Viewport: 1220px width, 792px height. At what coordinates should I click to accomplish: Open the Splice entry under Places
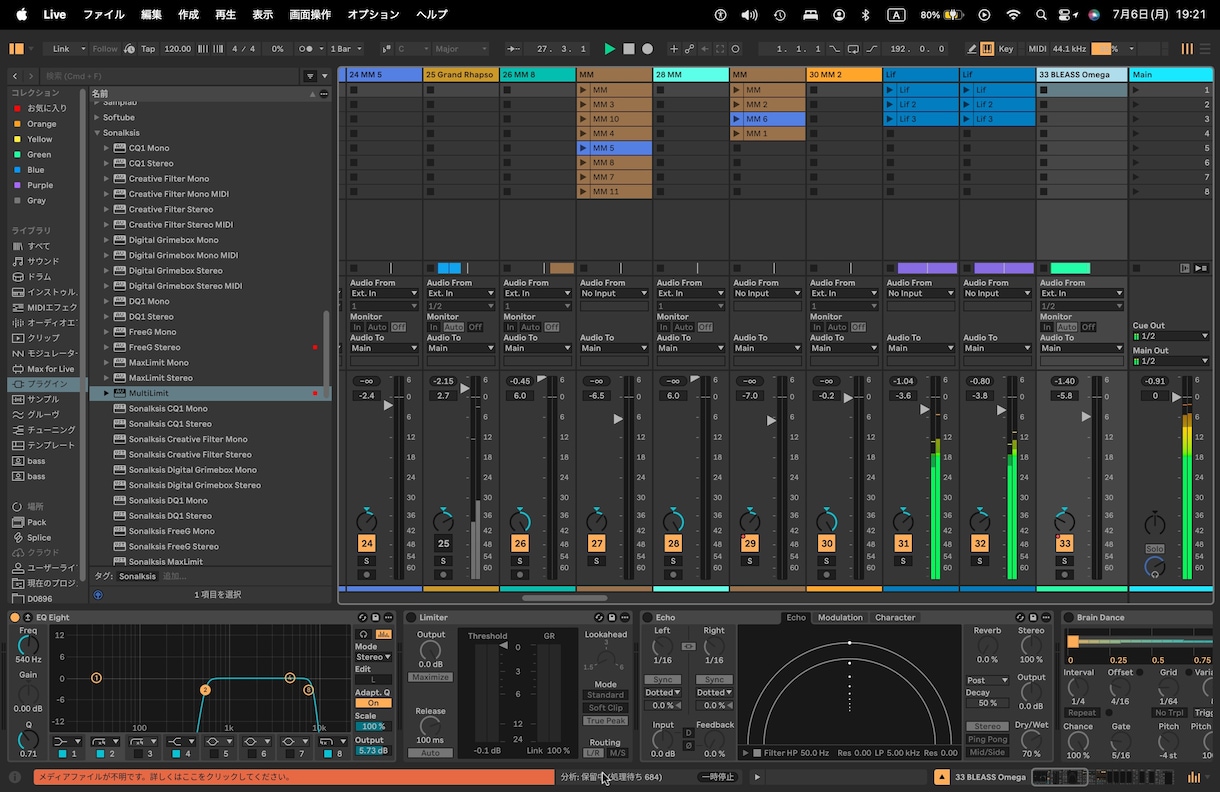[39, 537]
